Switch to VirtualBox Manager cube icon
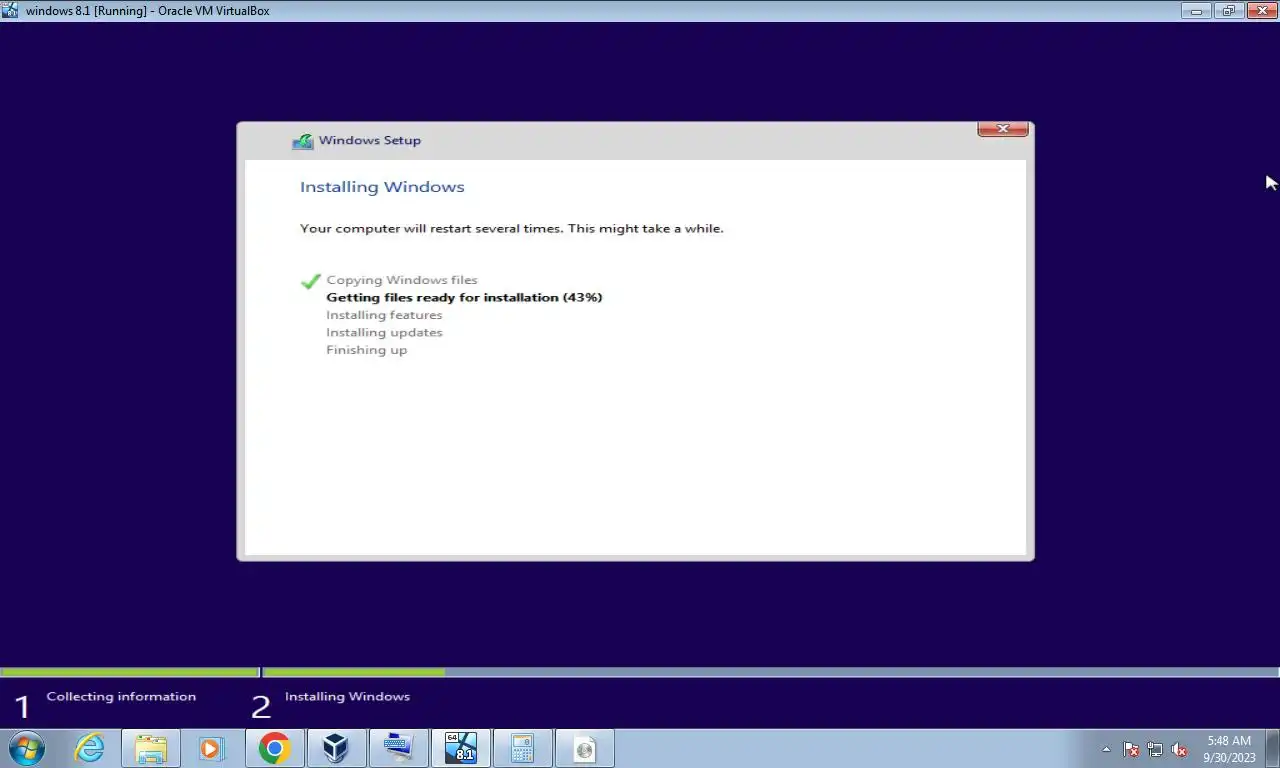This screenshot has width=1280, height=768. click(x=336, y=748)
